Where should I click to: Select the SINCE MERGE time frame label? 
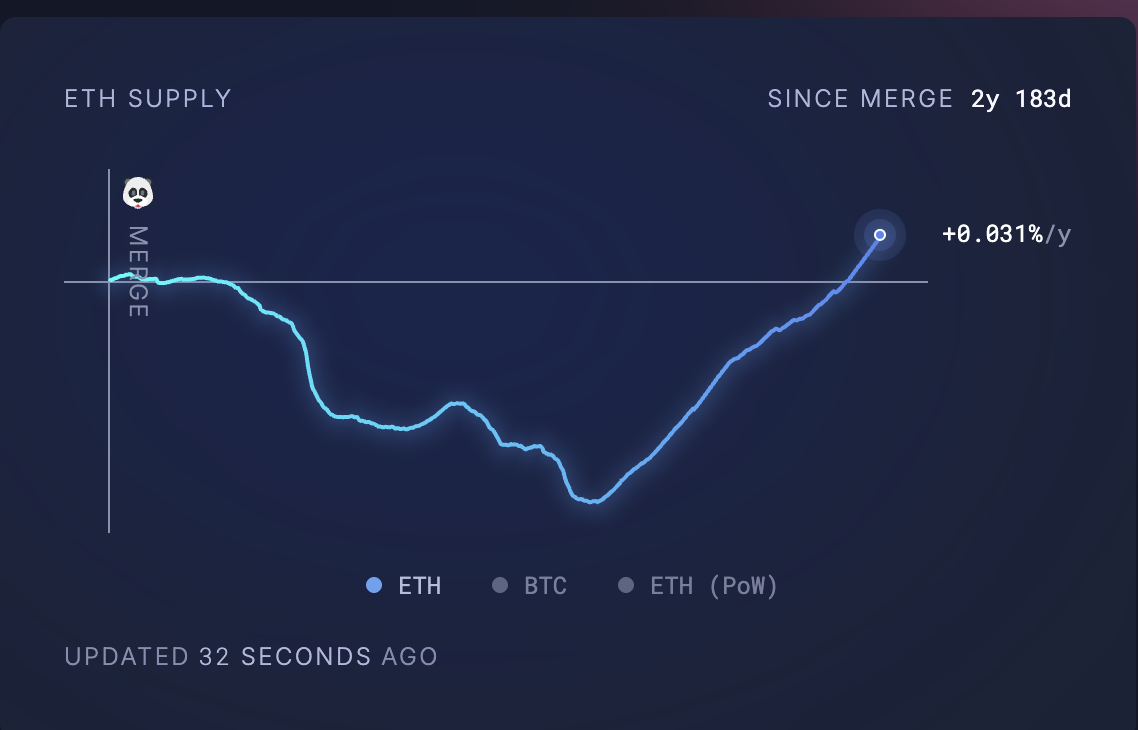[860, 99]
